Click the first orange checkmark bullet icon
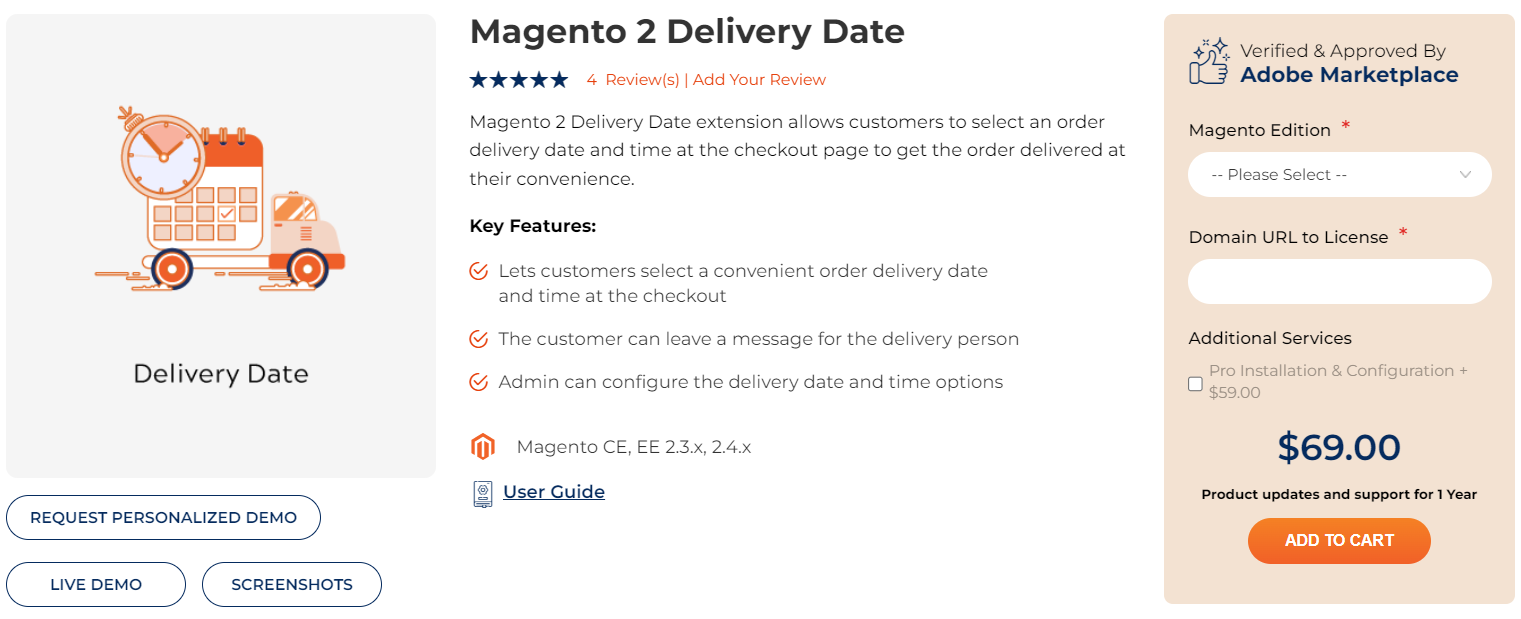Screen dimensions: 1521x619 click(x=478, y=270)
